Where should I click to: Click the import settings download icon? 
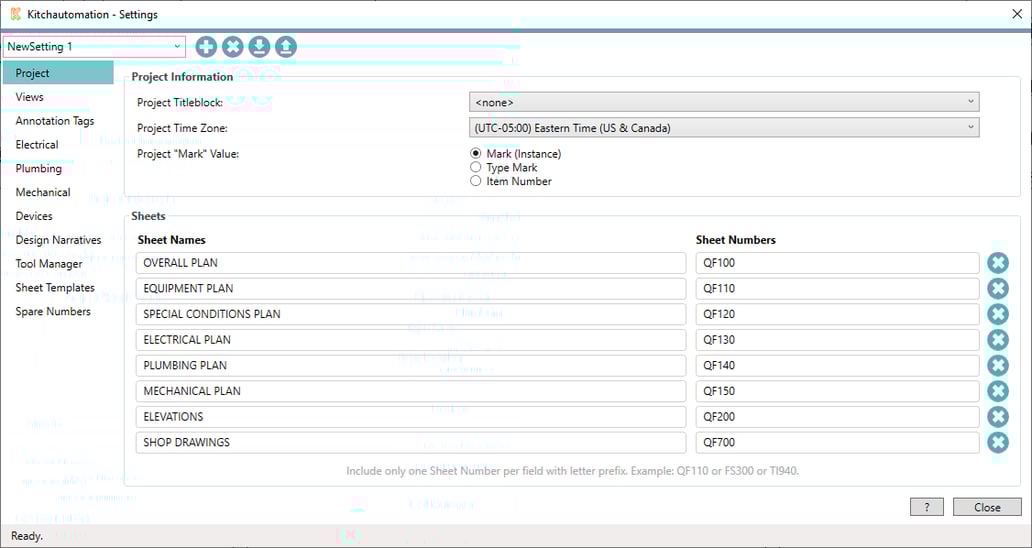259,47
